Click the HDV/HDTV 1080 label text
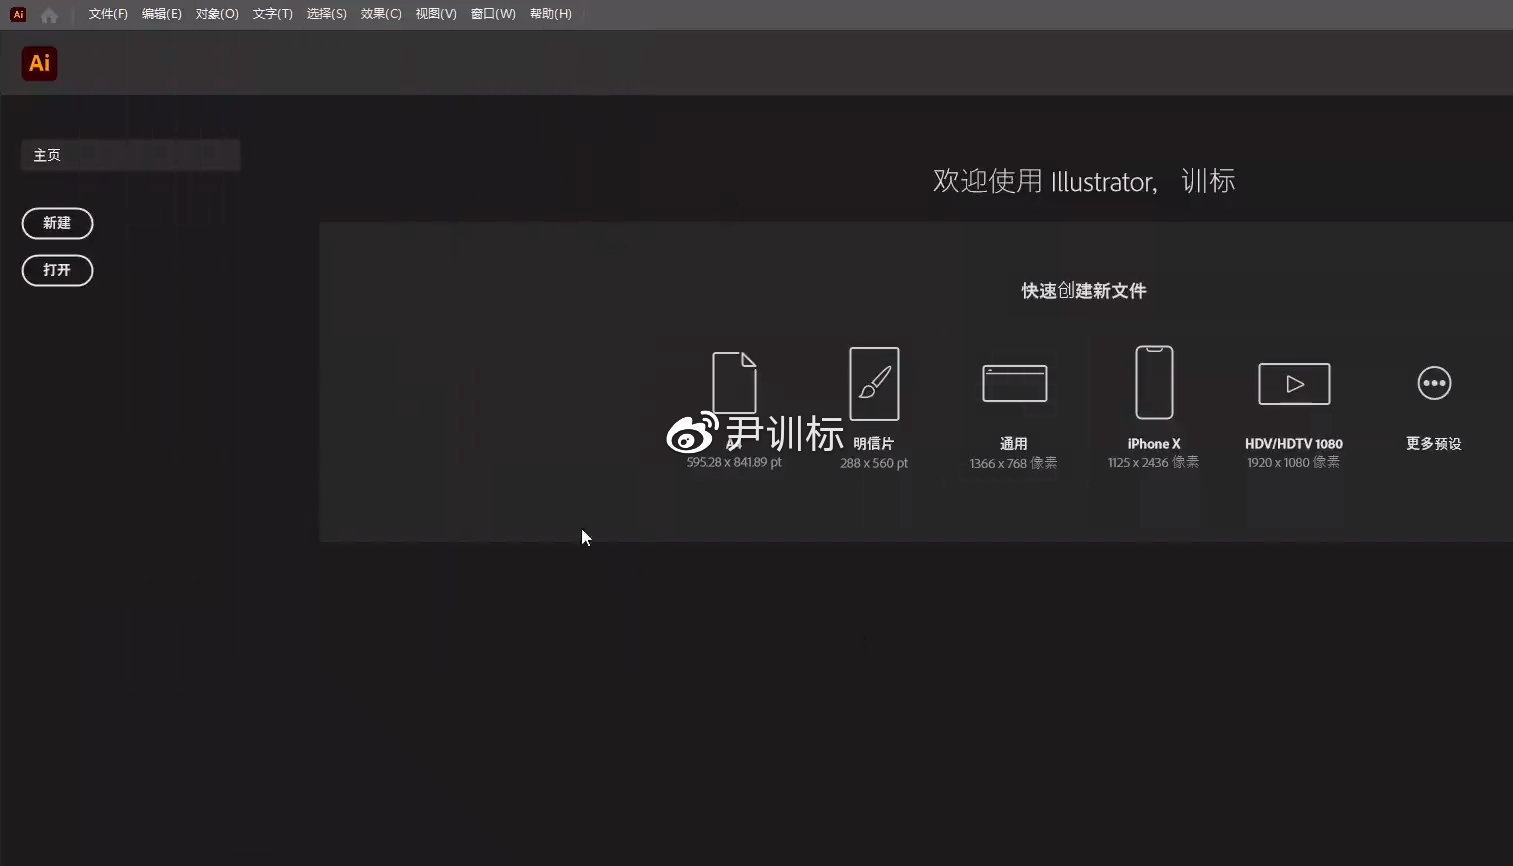This screenshot has width=1513, height=866. pyautogui.click(x=1294, y=444)
